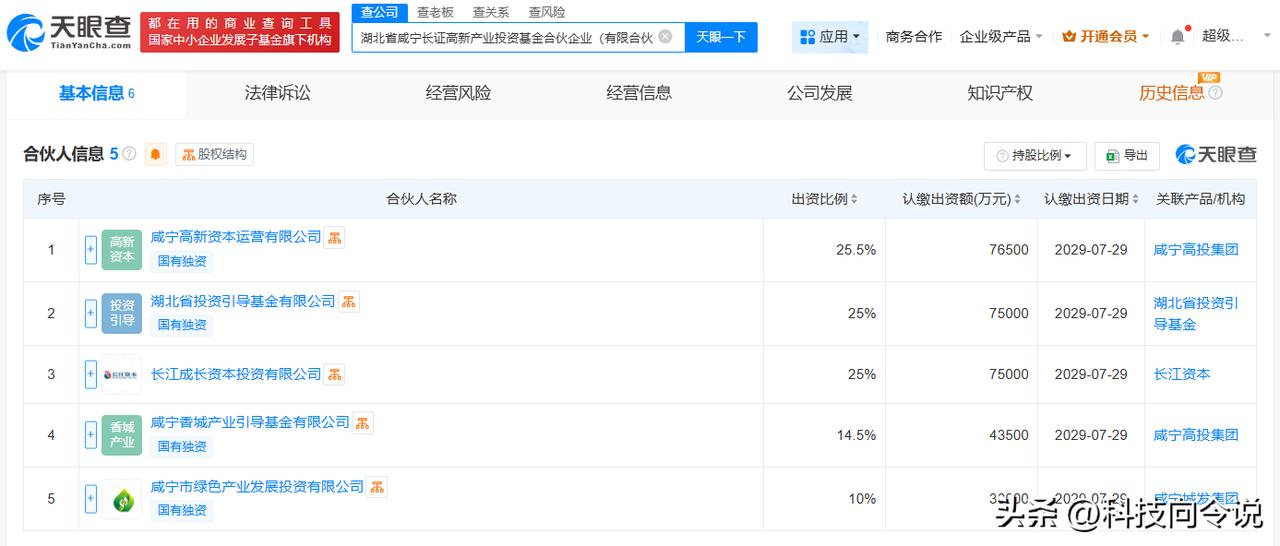This screenshot has height=546, width=1280.
Task: Switch to the 基本信息 tab
Action: pyautogui.click(x=96, y=93)
